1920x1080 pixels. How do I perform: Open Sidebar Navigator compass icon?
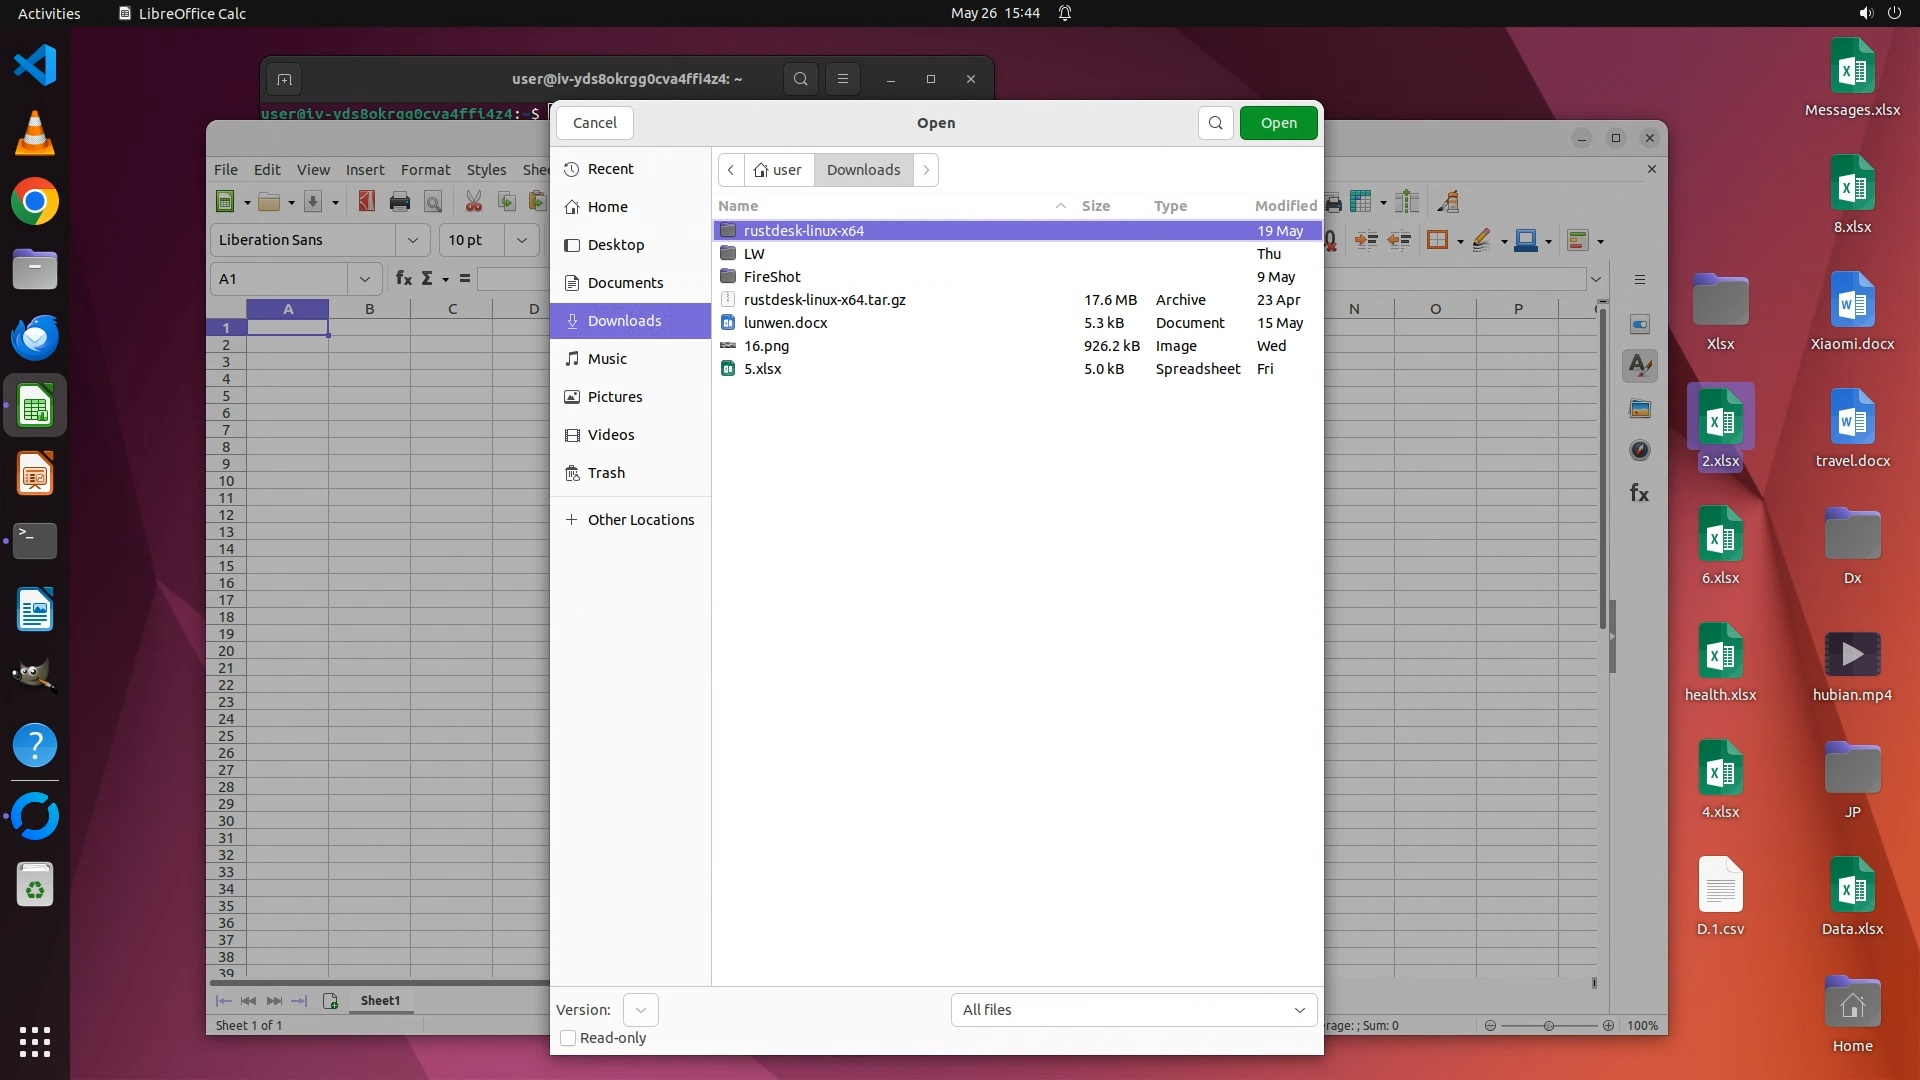pyautogui.click(x=1640, y=450)
